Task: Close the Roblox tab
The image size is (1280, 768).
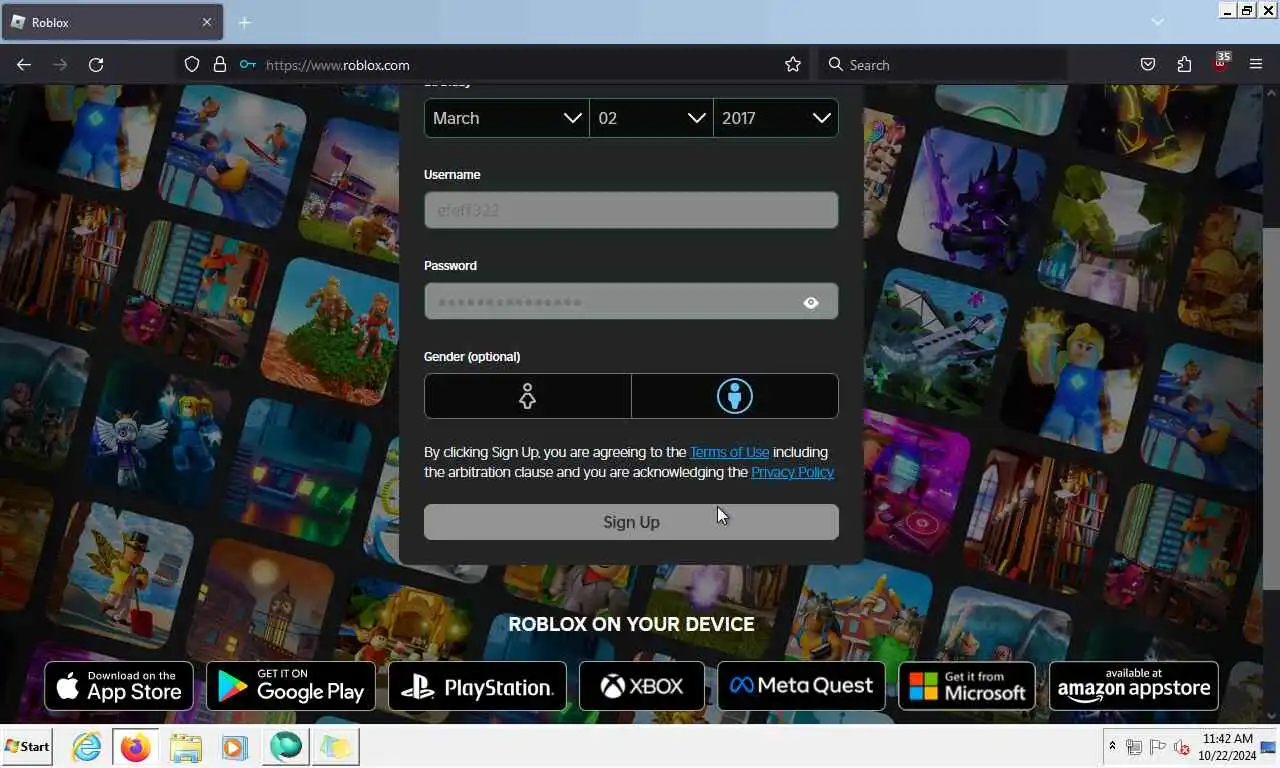Action: (x=207, y=22)
